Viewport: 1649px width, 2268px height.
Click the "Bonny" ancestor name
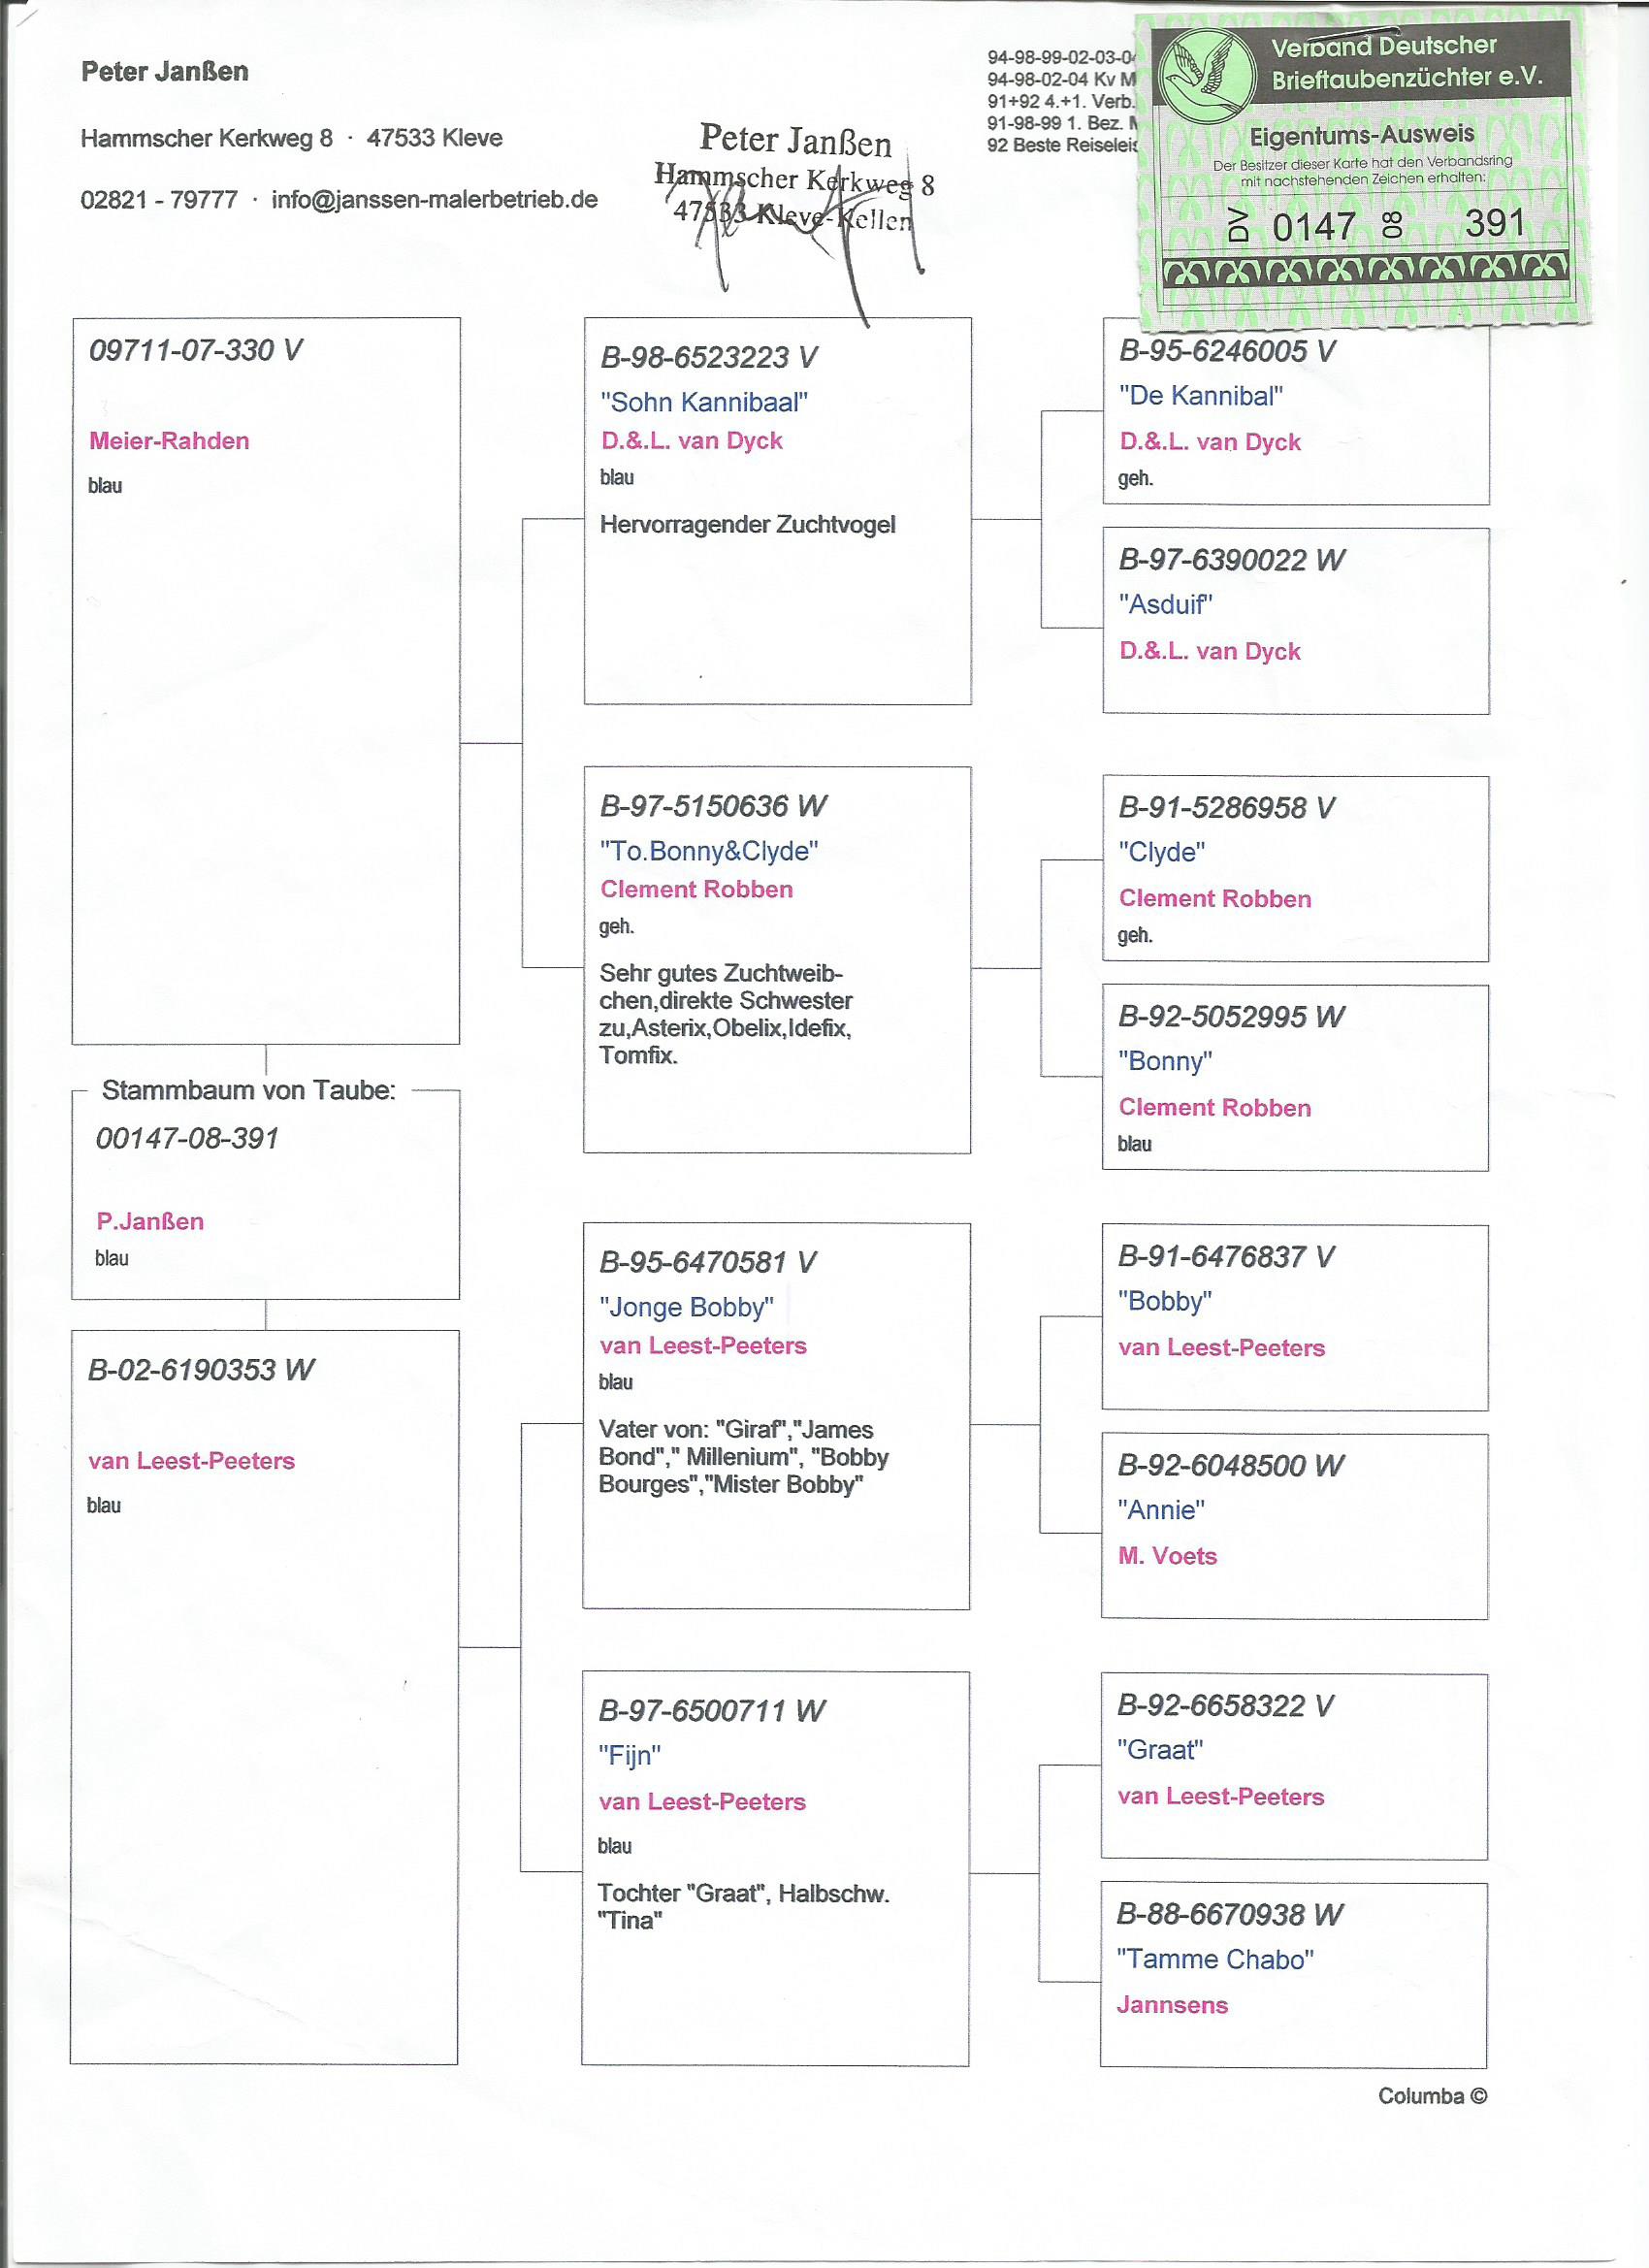[1165, 1061]
